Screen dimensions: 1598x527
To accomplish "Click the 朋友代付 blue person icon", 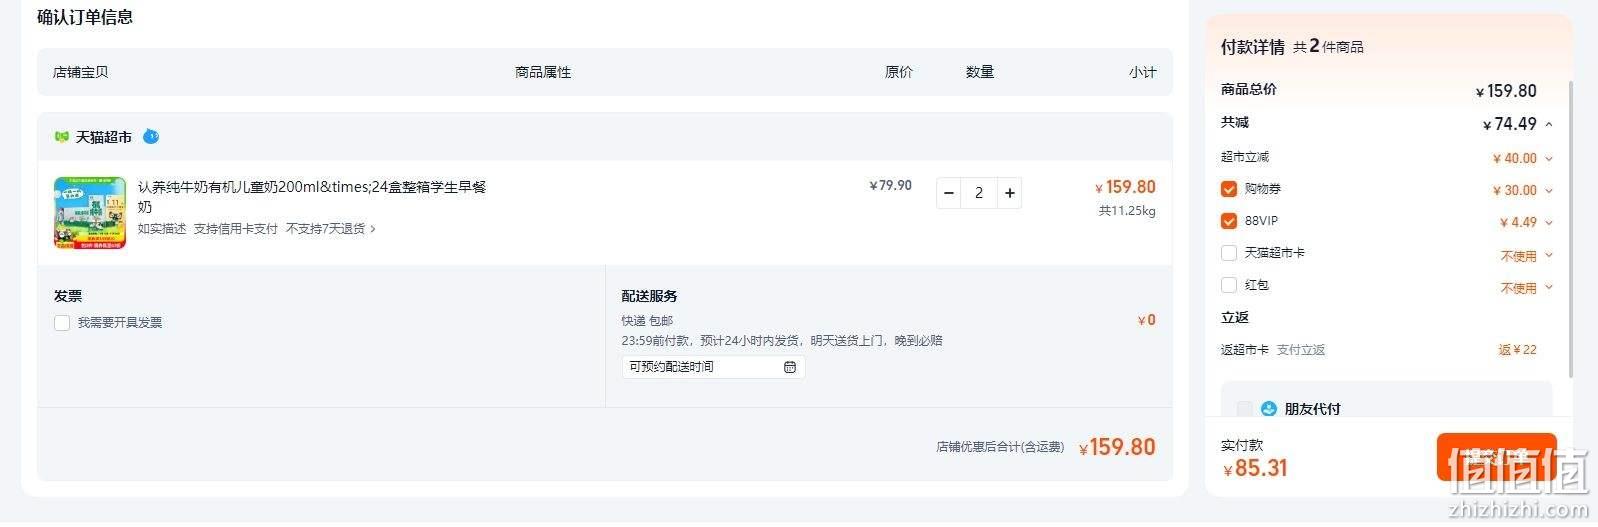I will click(1269, 409).
